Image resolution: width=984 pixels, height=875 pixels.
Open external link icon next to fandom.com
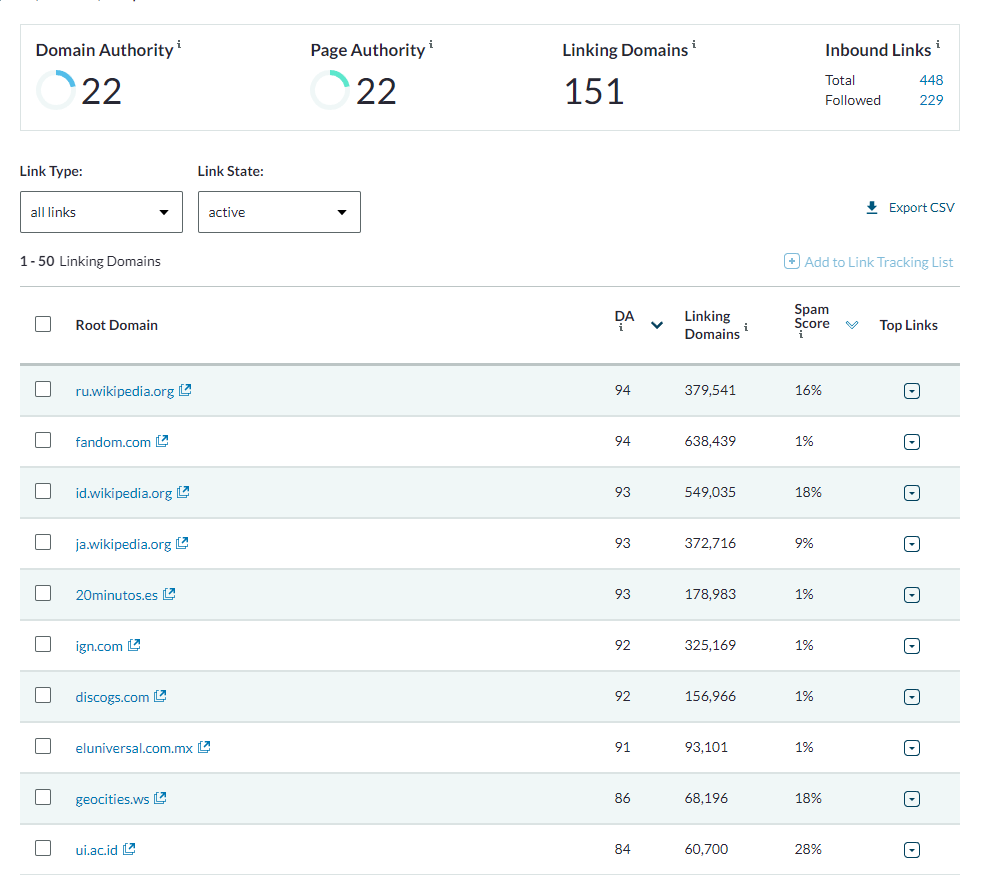pos(162,441)
